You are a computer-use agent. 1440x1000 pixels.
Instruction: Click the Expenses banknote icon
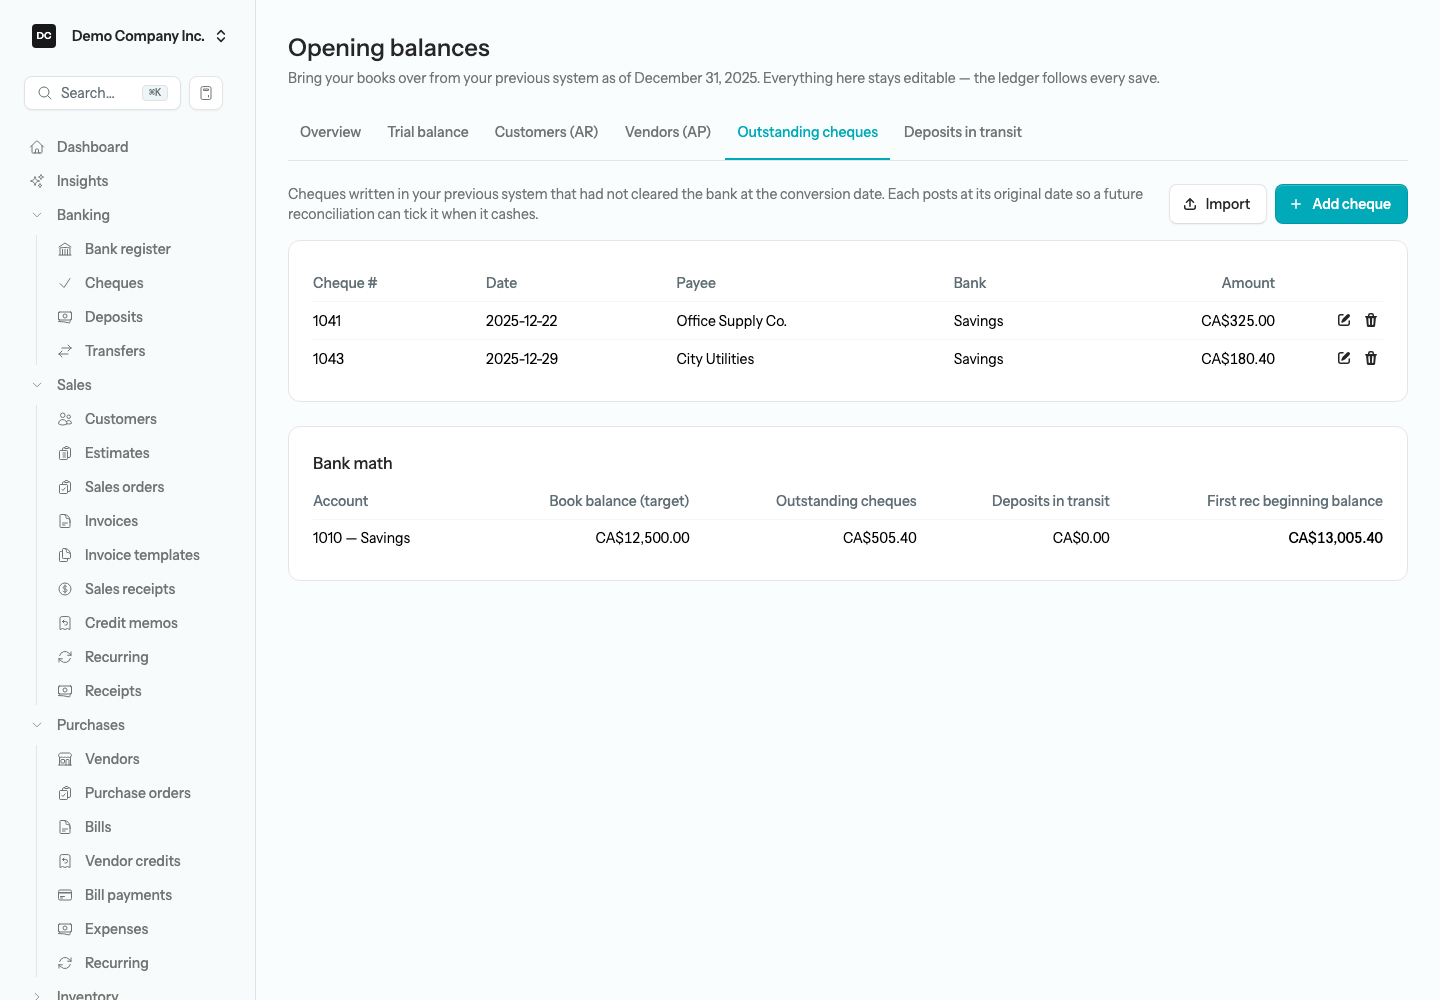(65, 929)
